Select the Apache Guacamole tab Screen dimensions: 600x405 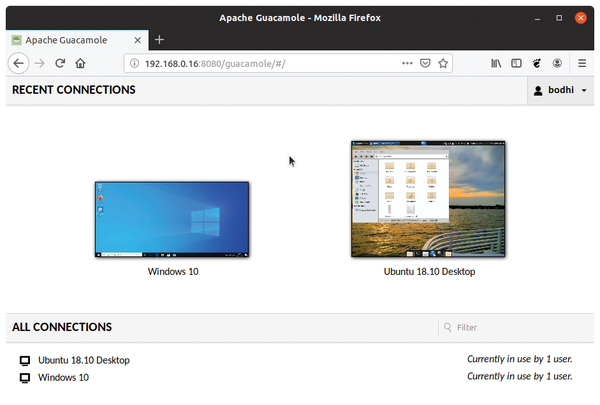[x=70, y=39]
